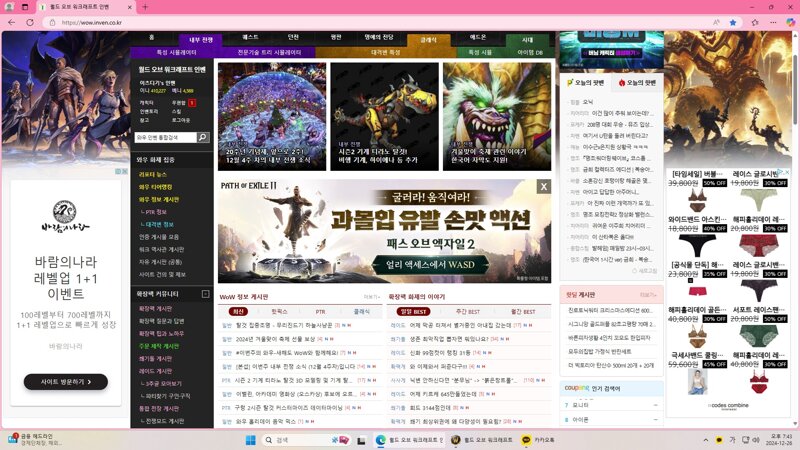The image size is (800, 450).
Task: Open the 시즌2 기계 티라노 탈것 thumbnail
Action: pos(384,117)
